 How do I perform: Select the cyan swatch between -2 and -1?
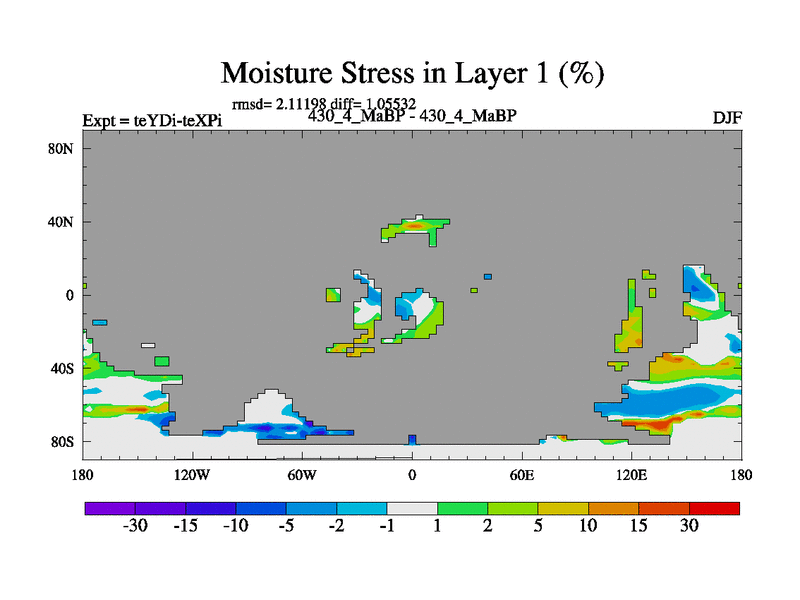pos(362,508)
